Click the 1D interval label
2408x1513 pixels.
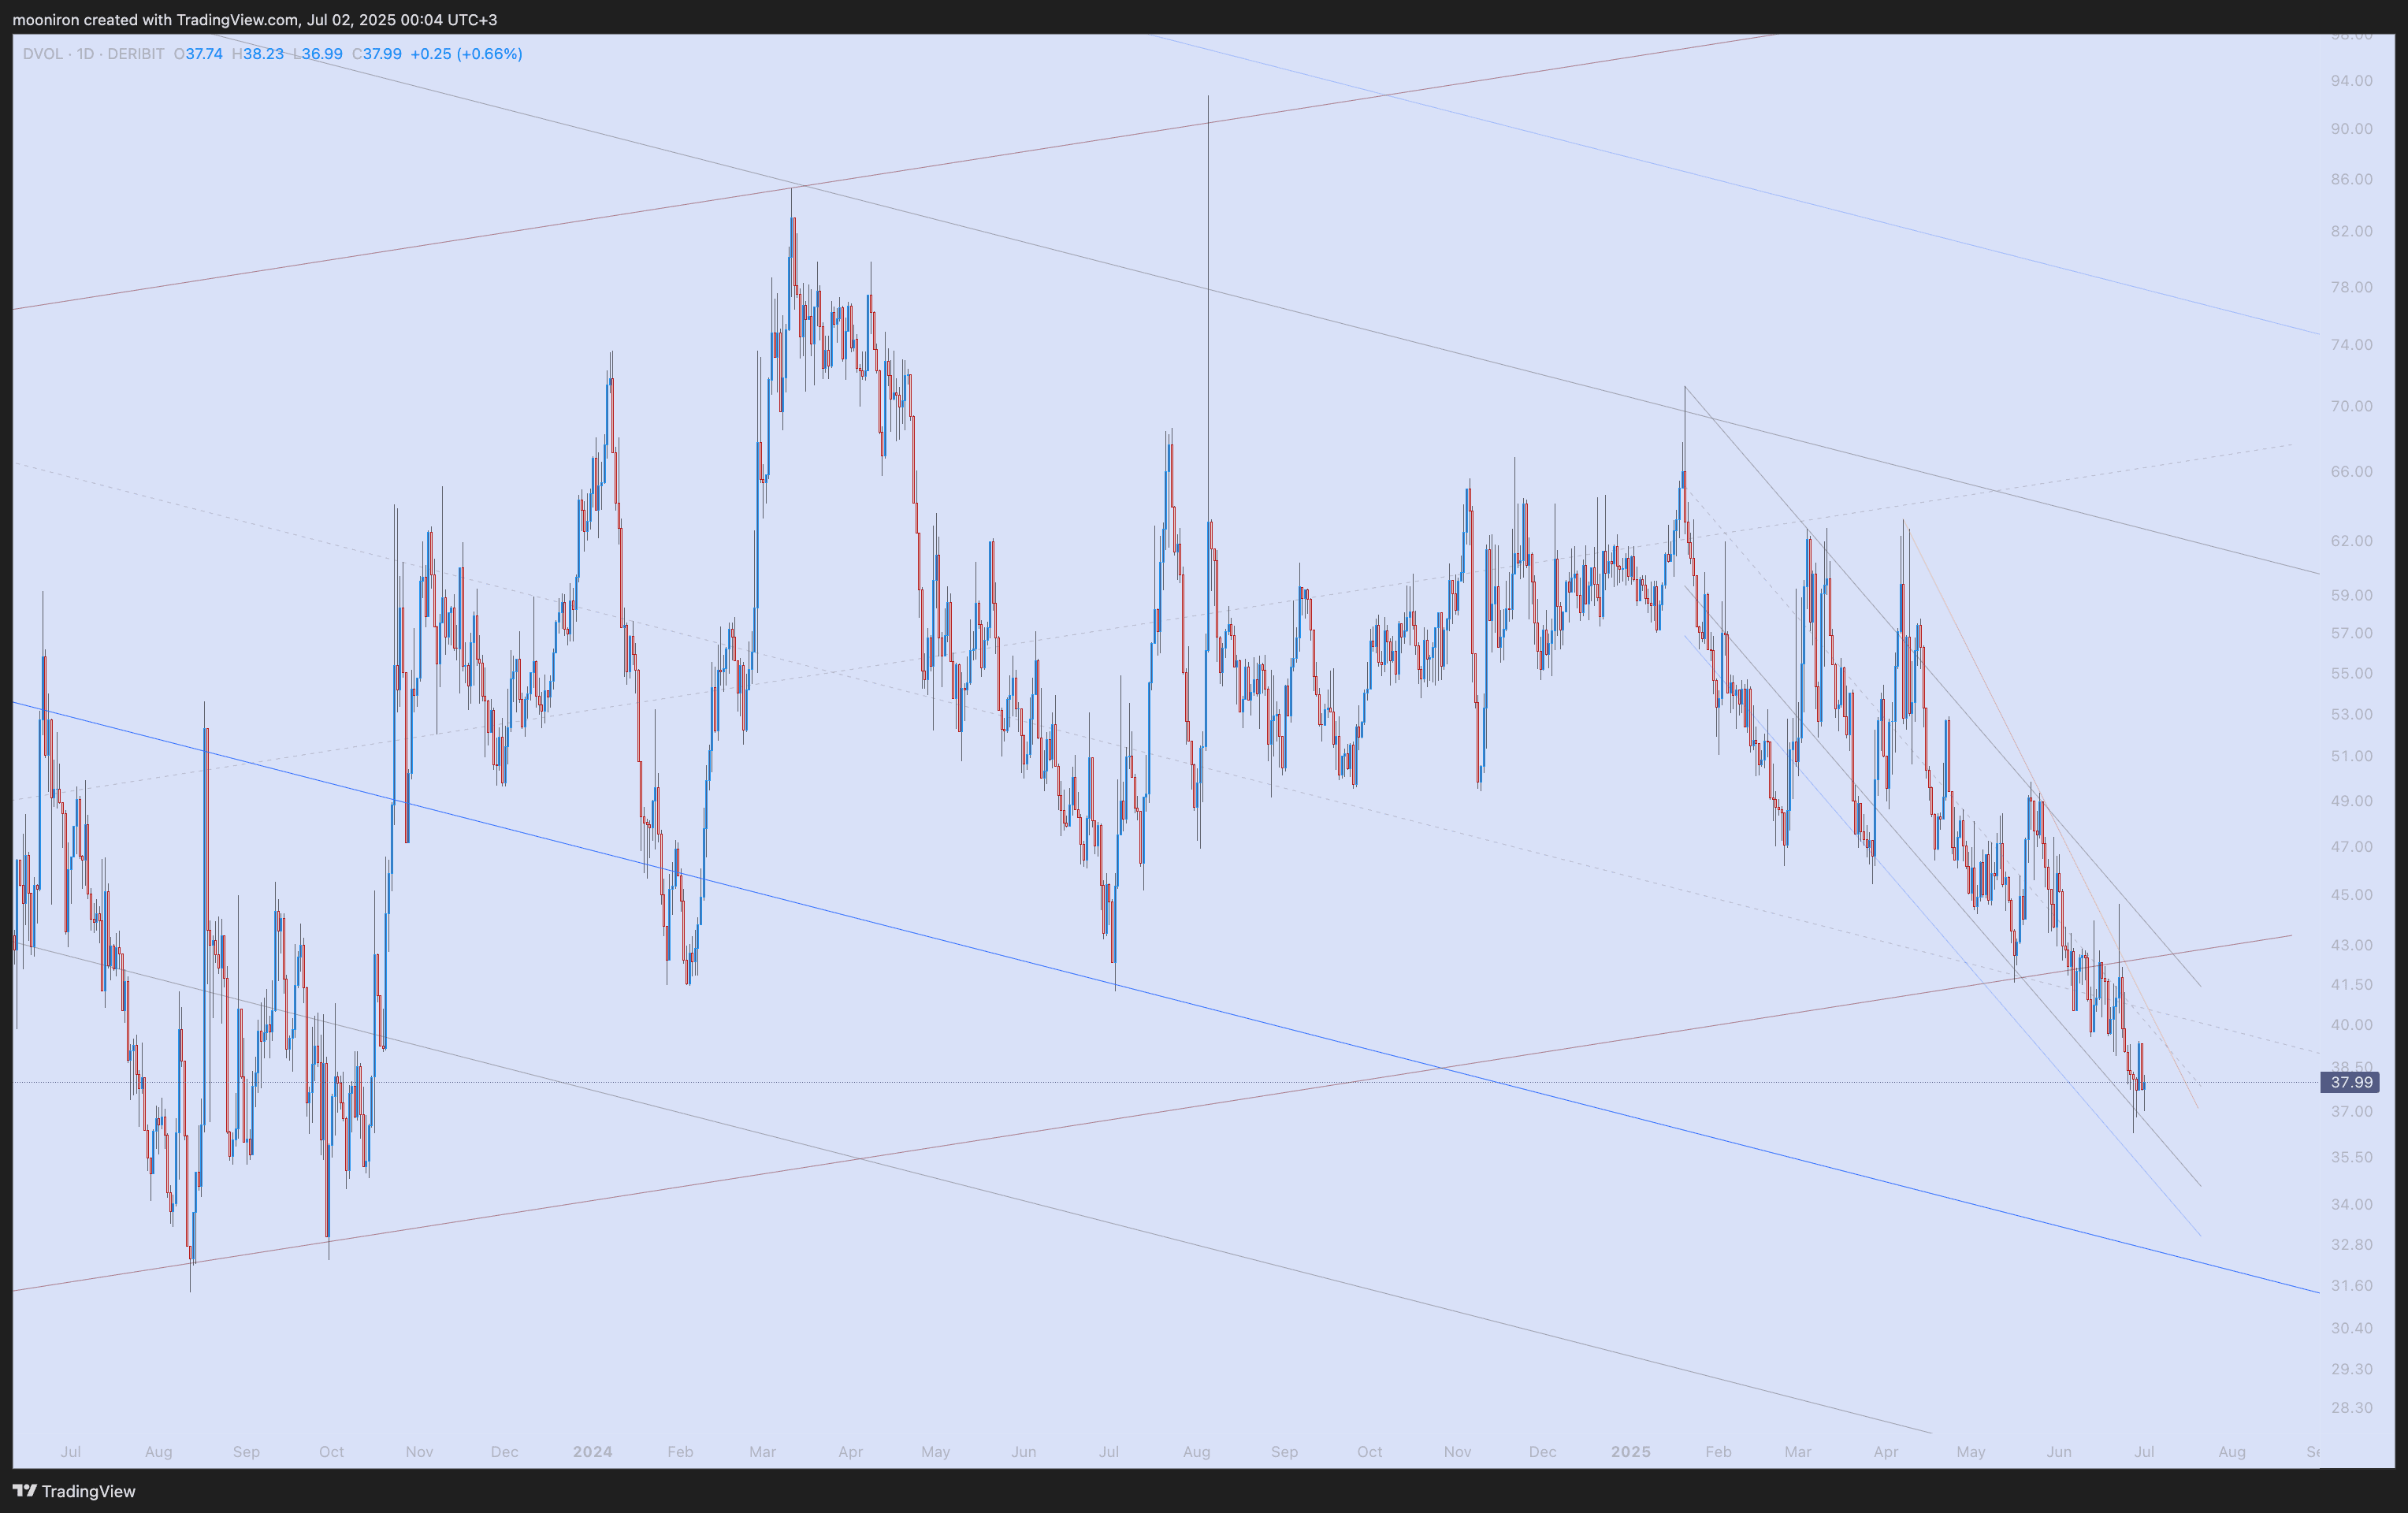coord(85,54)
